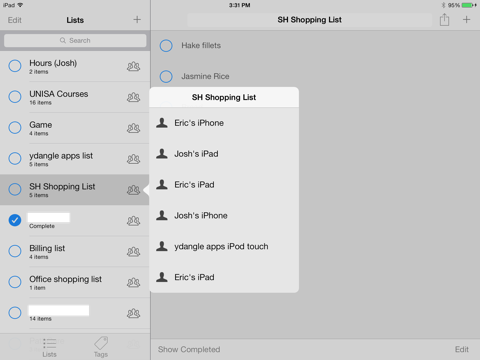Mark UNISA Courses list complete

point(15,97)
